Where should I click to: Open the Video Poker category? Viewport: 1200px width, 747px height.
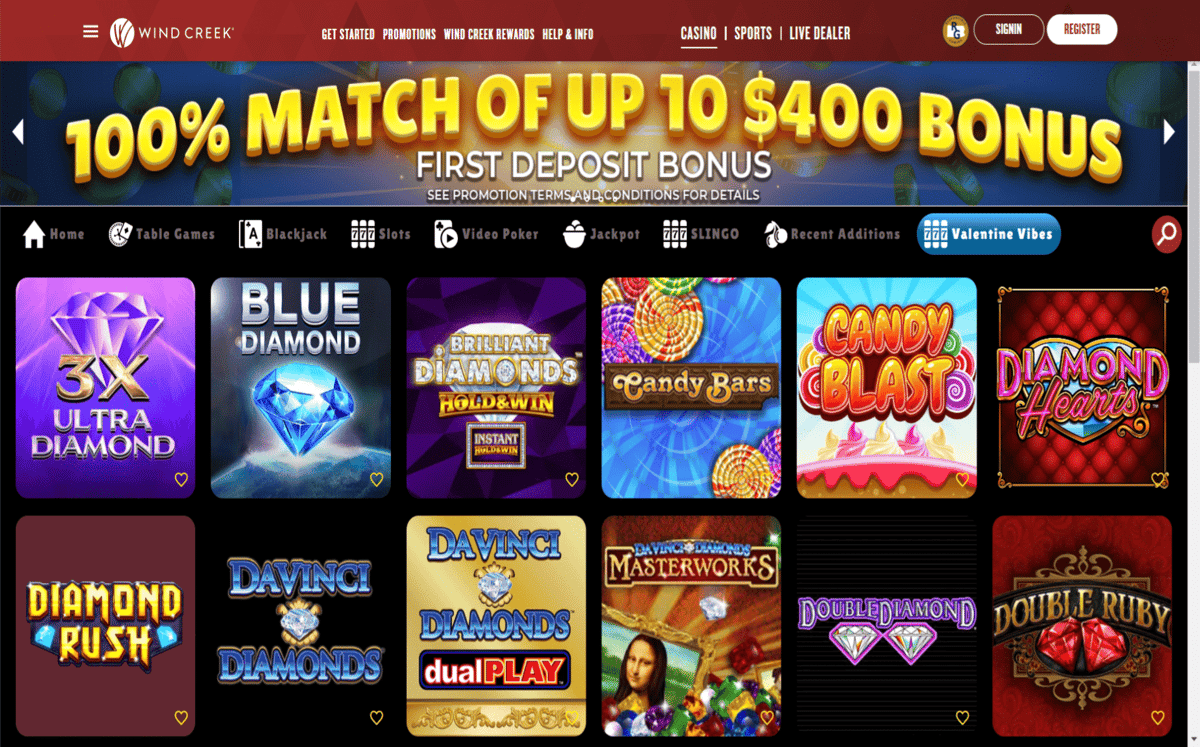[x=486, y=234]
